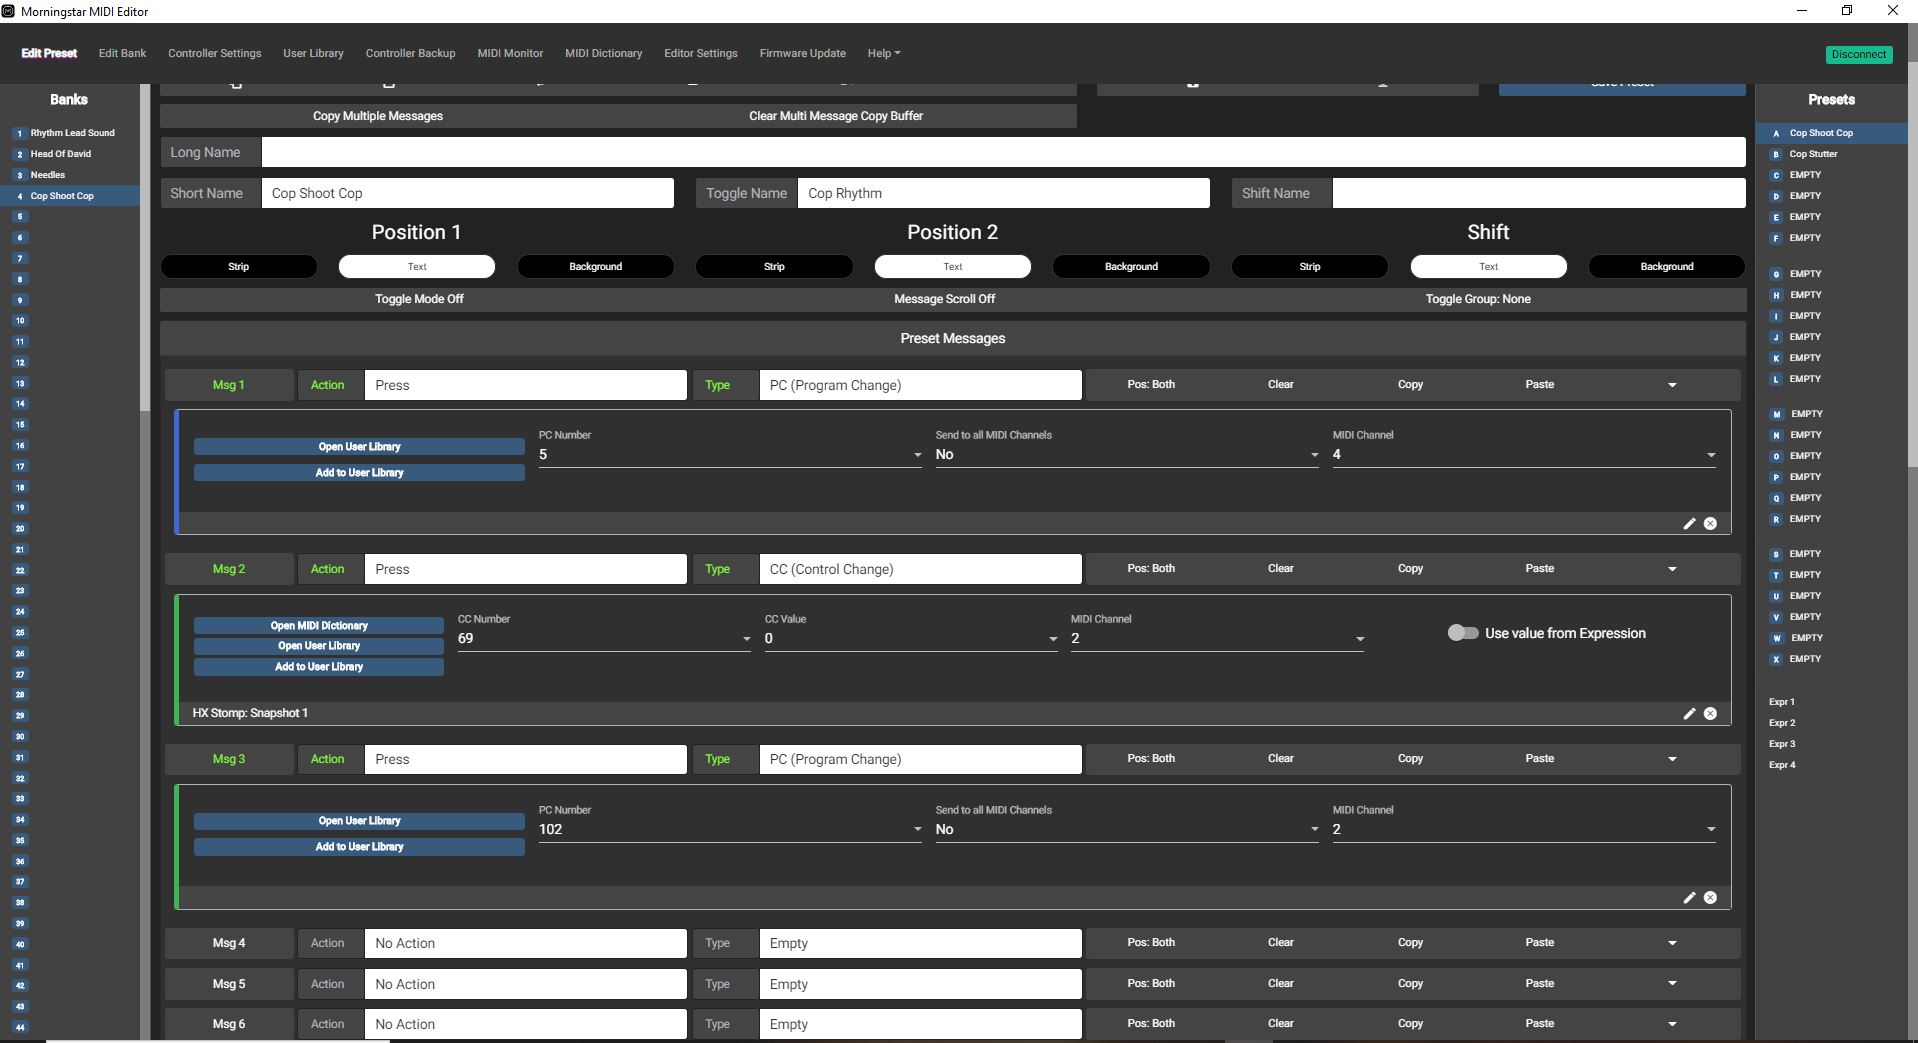Click Open MIDI Dictionary in Msg 2
The image size is (1918, 1043).
[x=319, y=625]
